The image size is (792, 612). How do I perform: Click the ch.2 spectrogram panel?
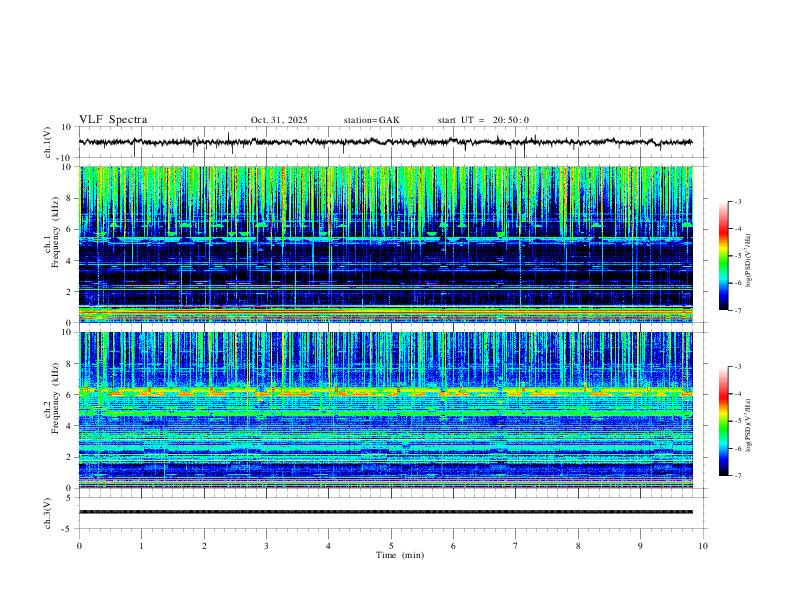click(x=386, y=410)
